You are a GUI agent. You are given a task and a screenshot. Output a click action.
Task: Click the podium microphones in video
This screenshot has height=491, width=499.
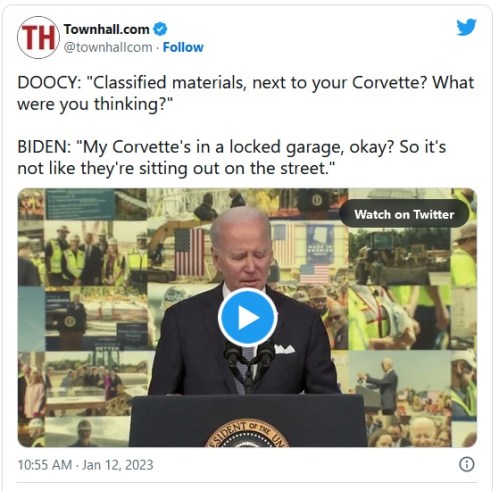pyautogui.click(x=249, y=362)
